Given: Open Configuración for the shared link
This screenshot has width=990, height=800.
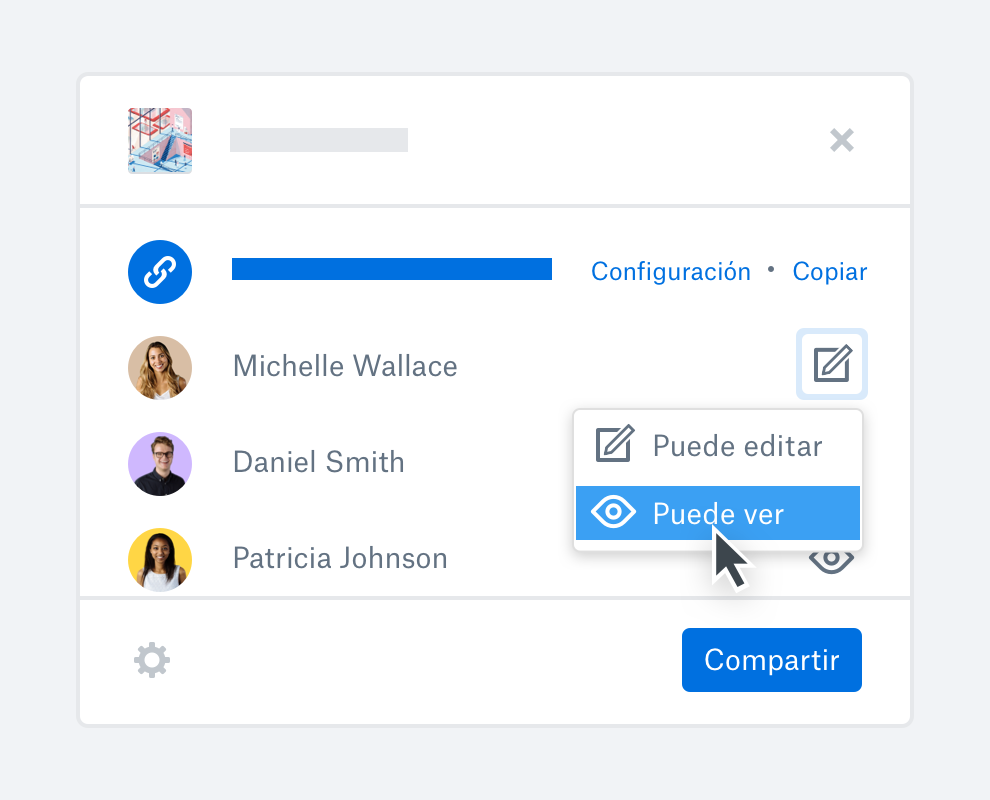Looking at the screenshot, I should point(671,271).
